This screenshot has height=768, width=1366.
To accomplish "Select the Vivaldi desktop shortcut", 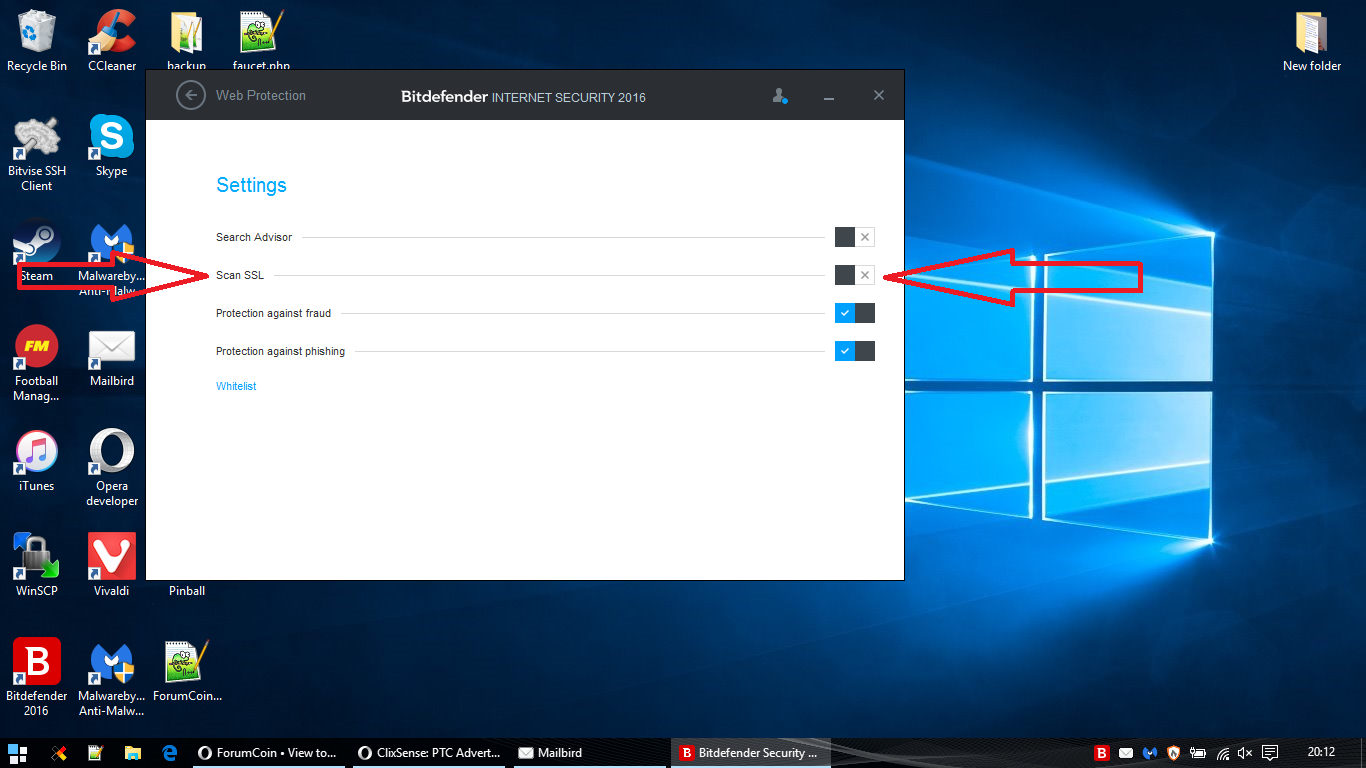I will (x=112, y=566).
